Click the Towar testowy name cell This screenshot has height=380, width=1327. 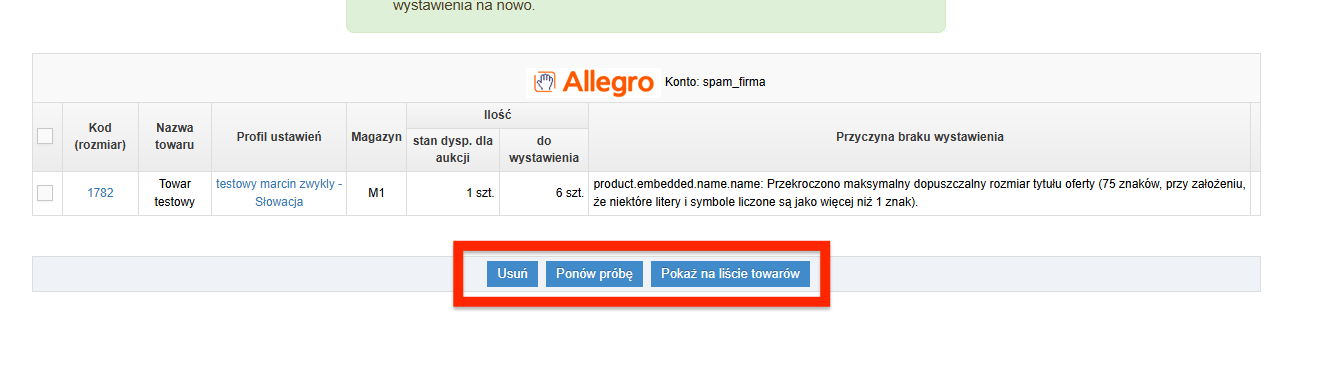click(175, 193)
